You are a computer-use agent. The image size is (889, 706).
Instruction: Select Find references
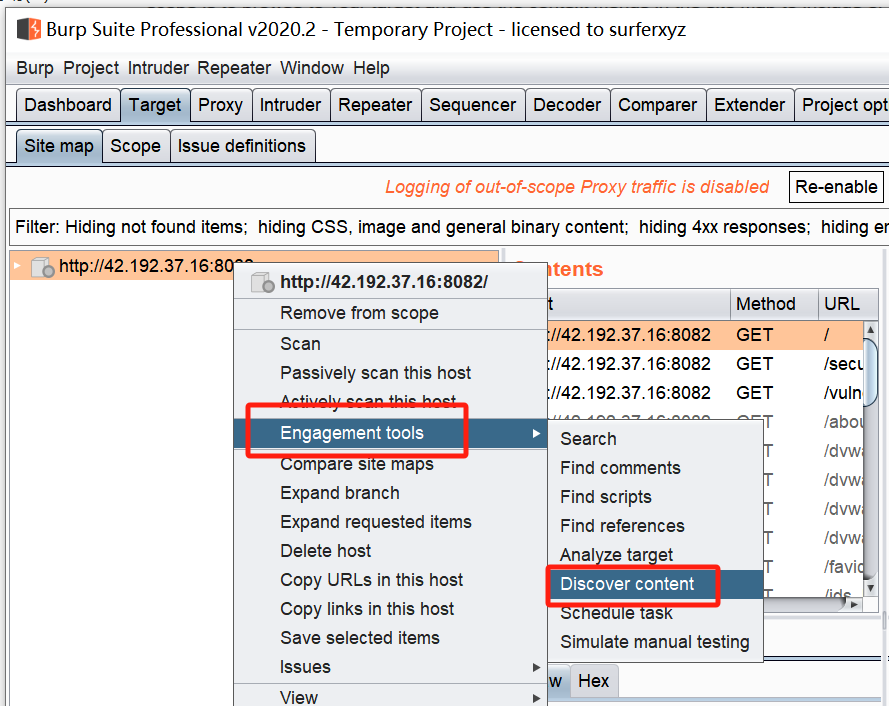[x=655, y=526]
